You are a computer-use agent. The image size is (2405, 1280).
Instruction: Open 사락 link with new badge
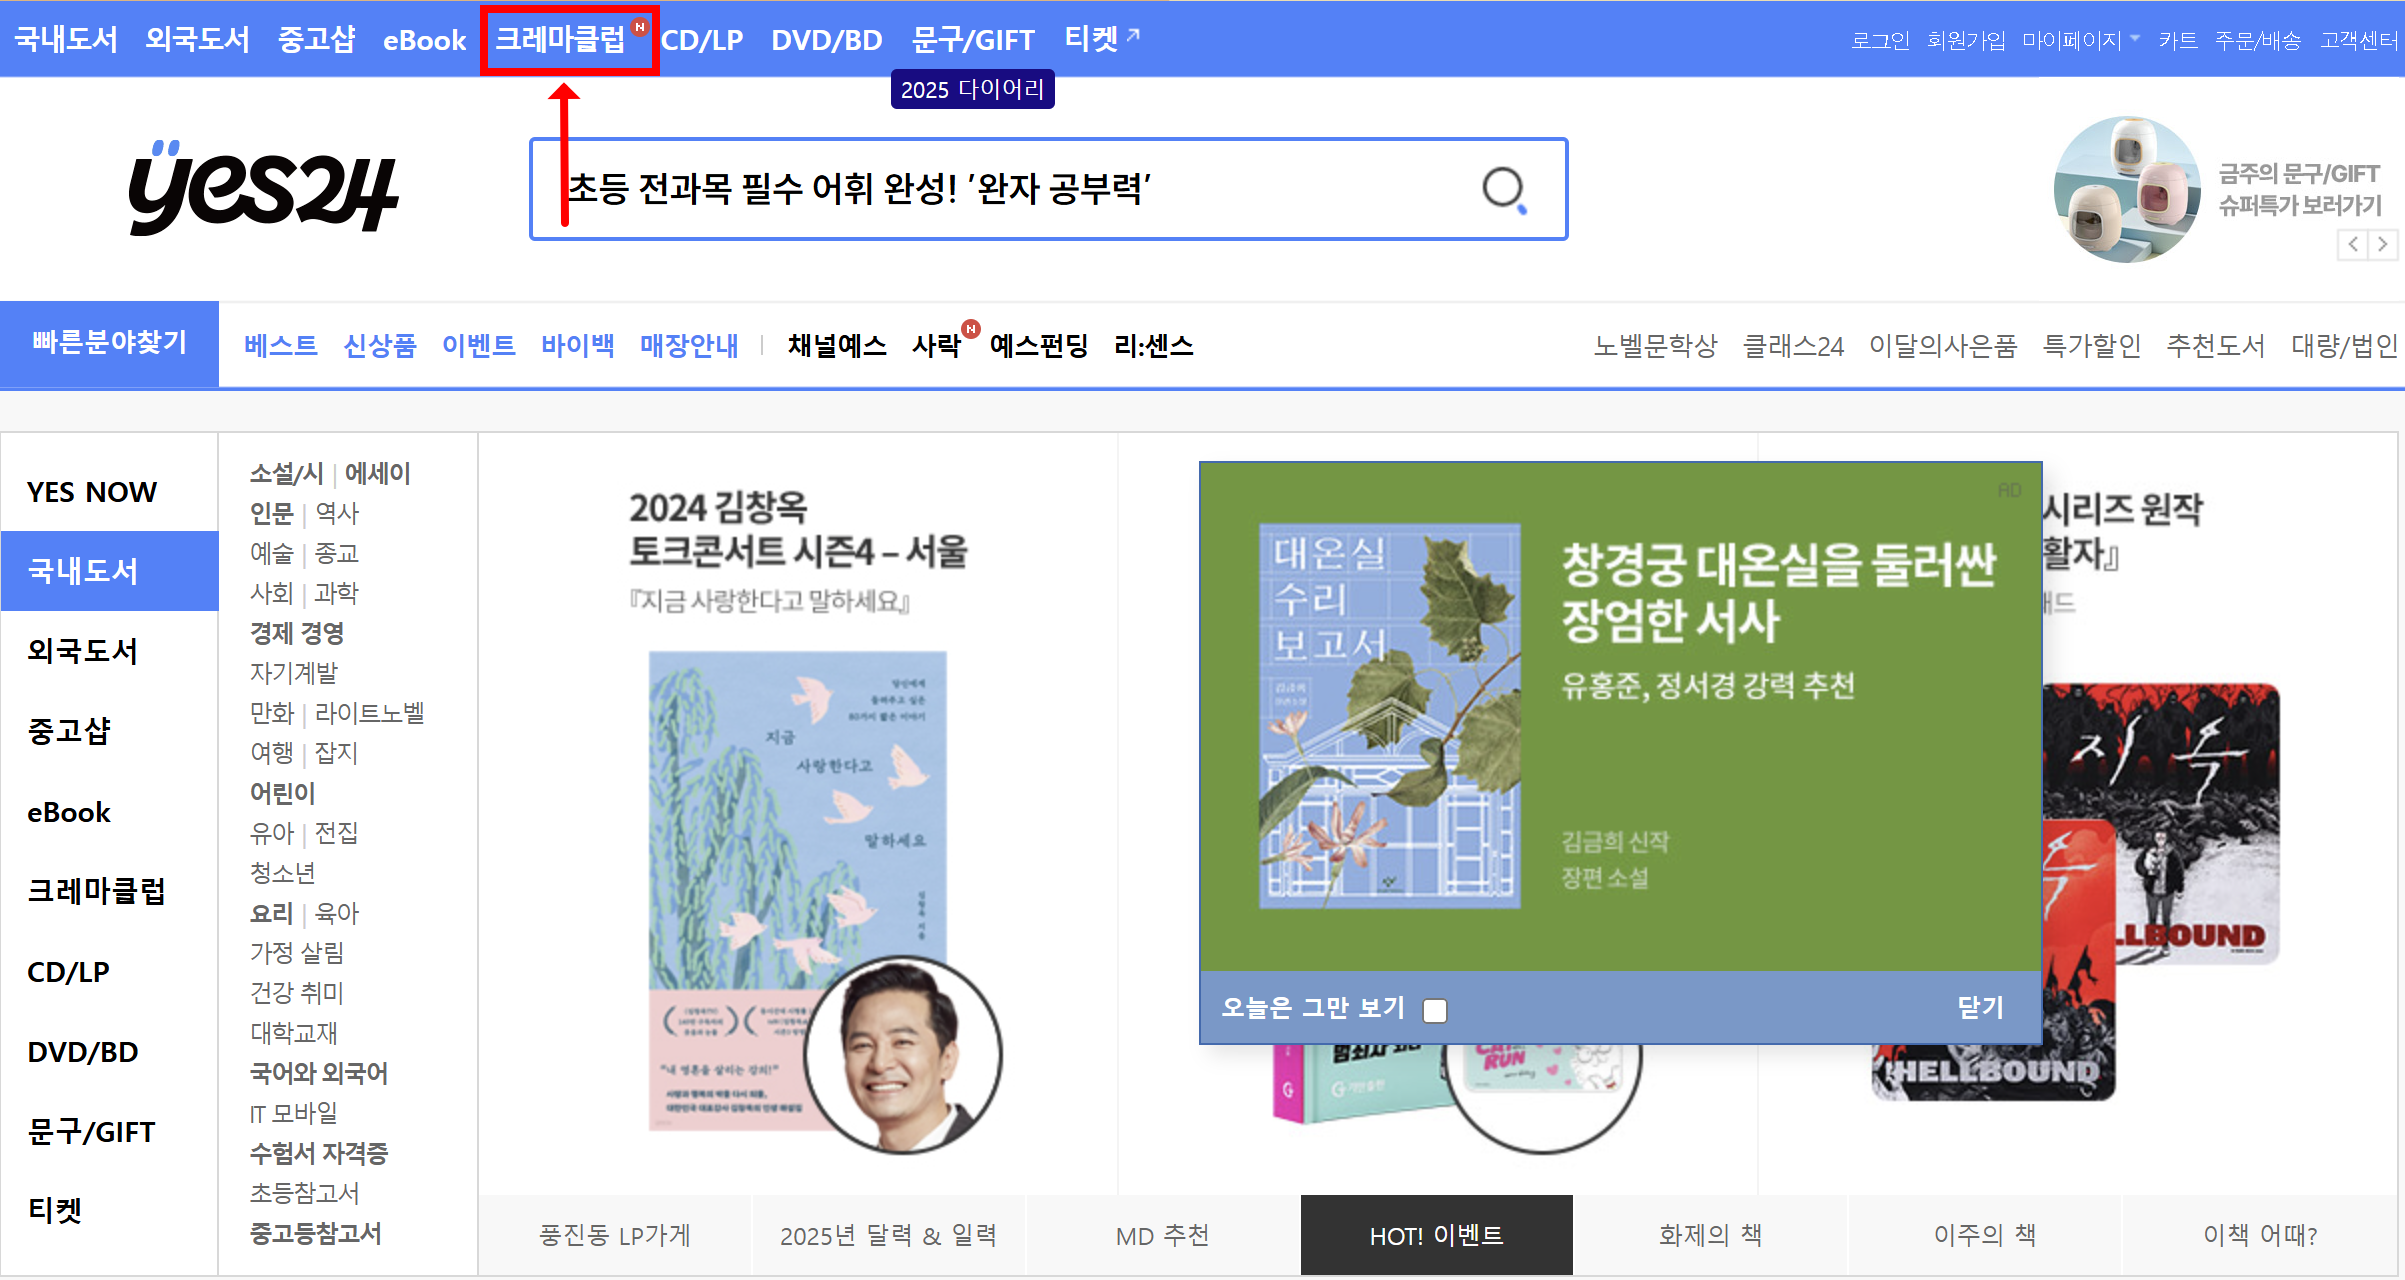(x=936, y=346)
